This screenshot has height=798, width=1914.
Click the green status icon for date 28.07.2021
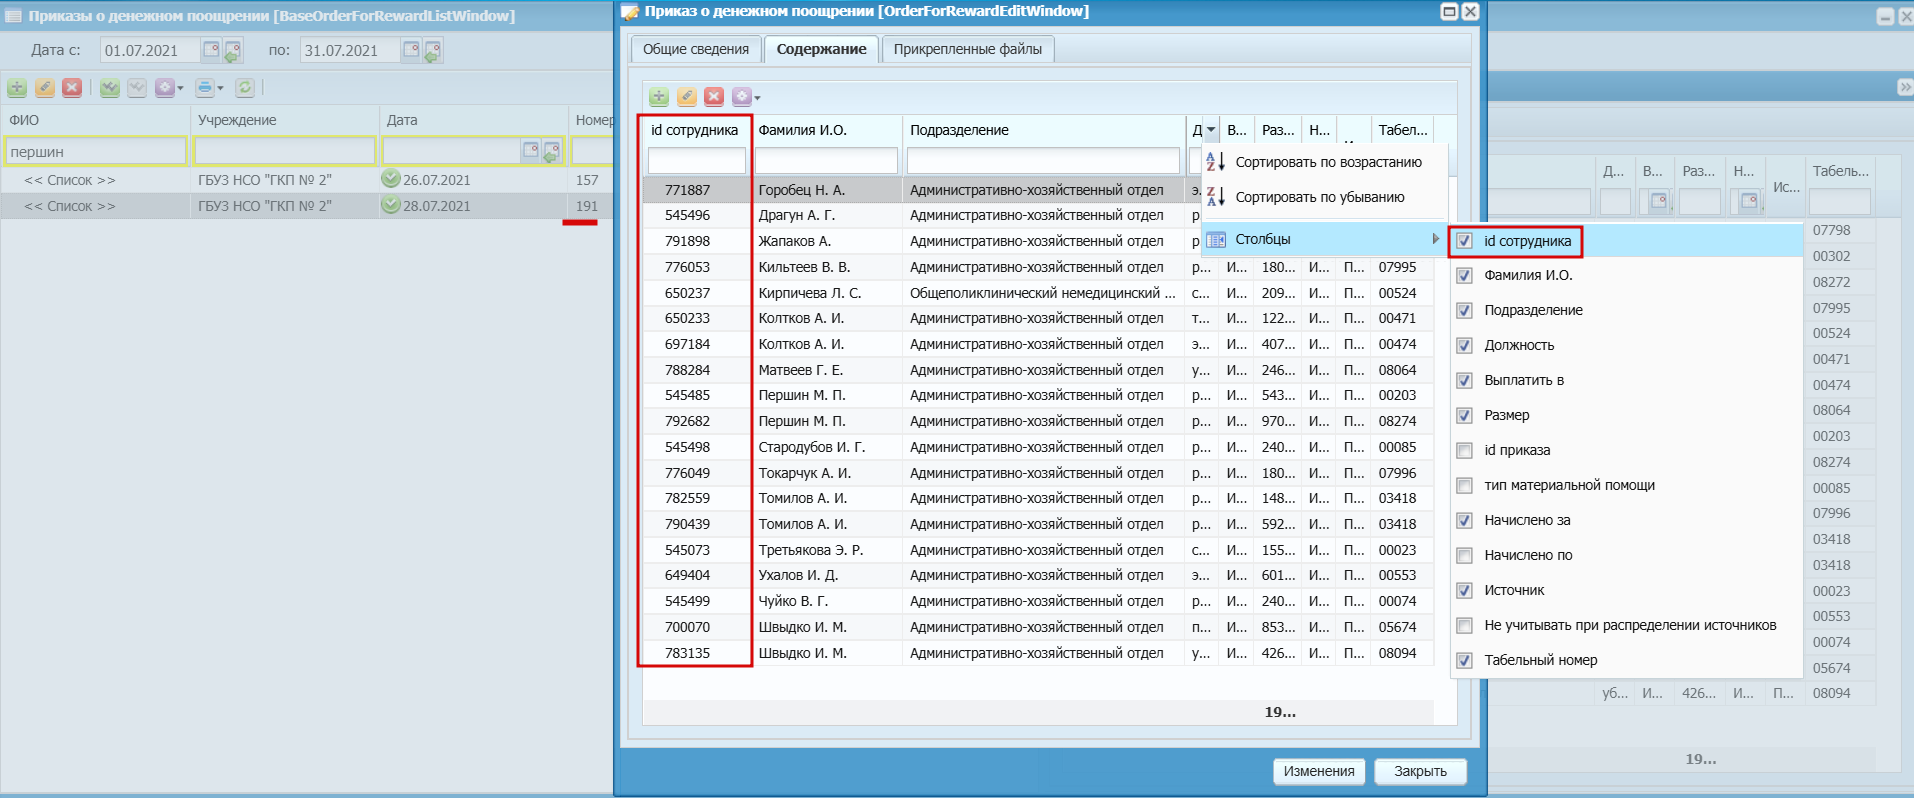(x=391, y=205)
